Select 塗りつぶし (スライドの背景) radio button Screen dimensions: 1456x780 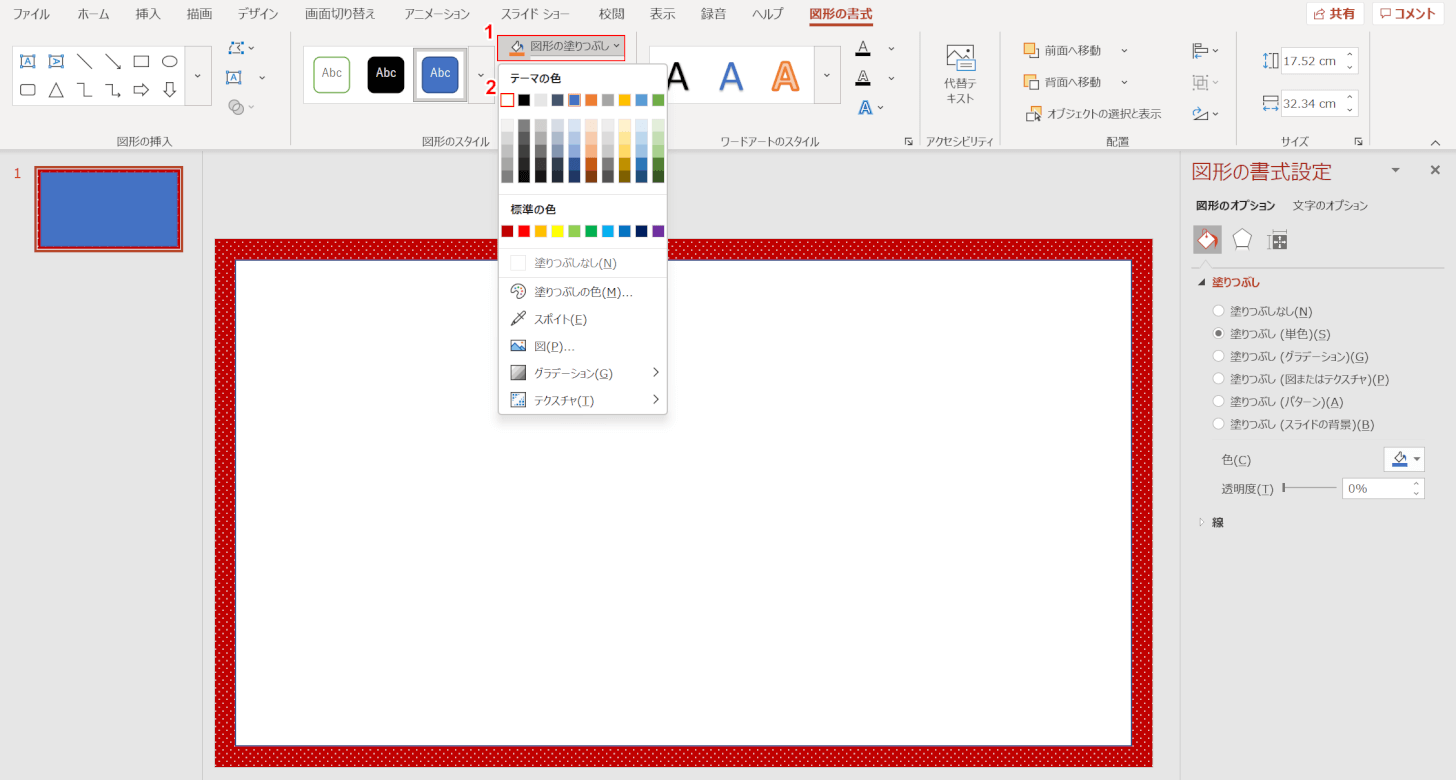(1218, 424)
